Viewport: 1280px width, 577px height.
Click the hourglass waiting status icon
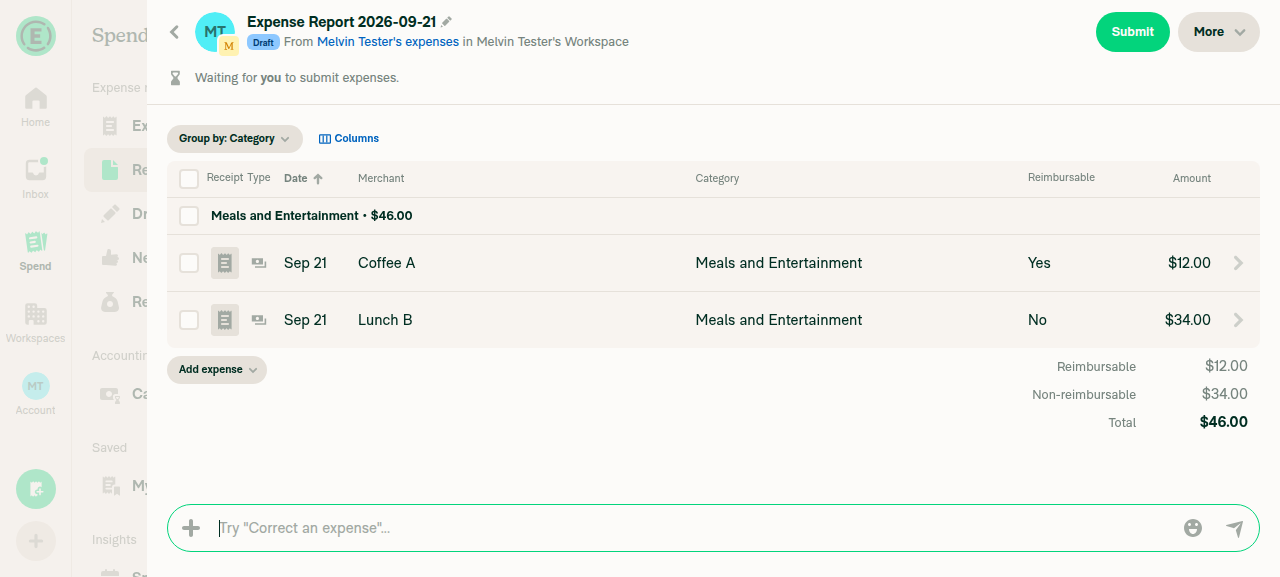(x=176, y=77)
